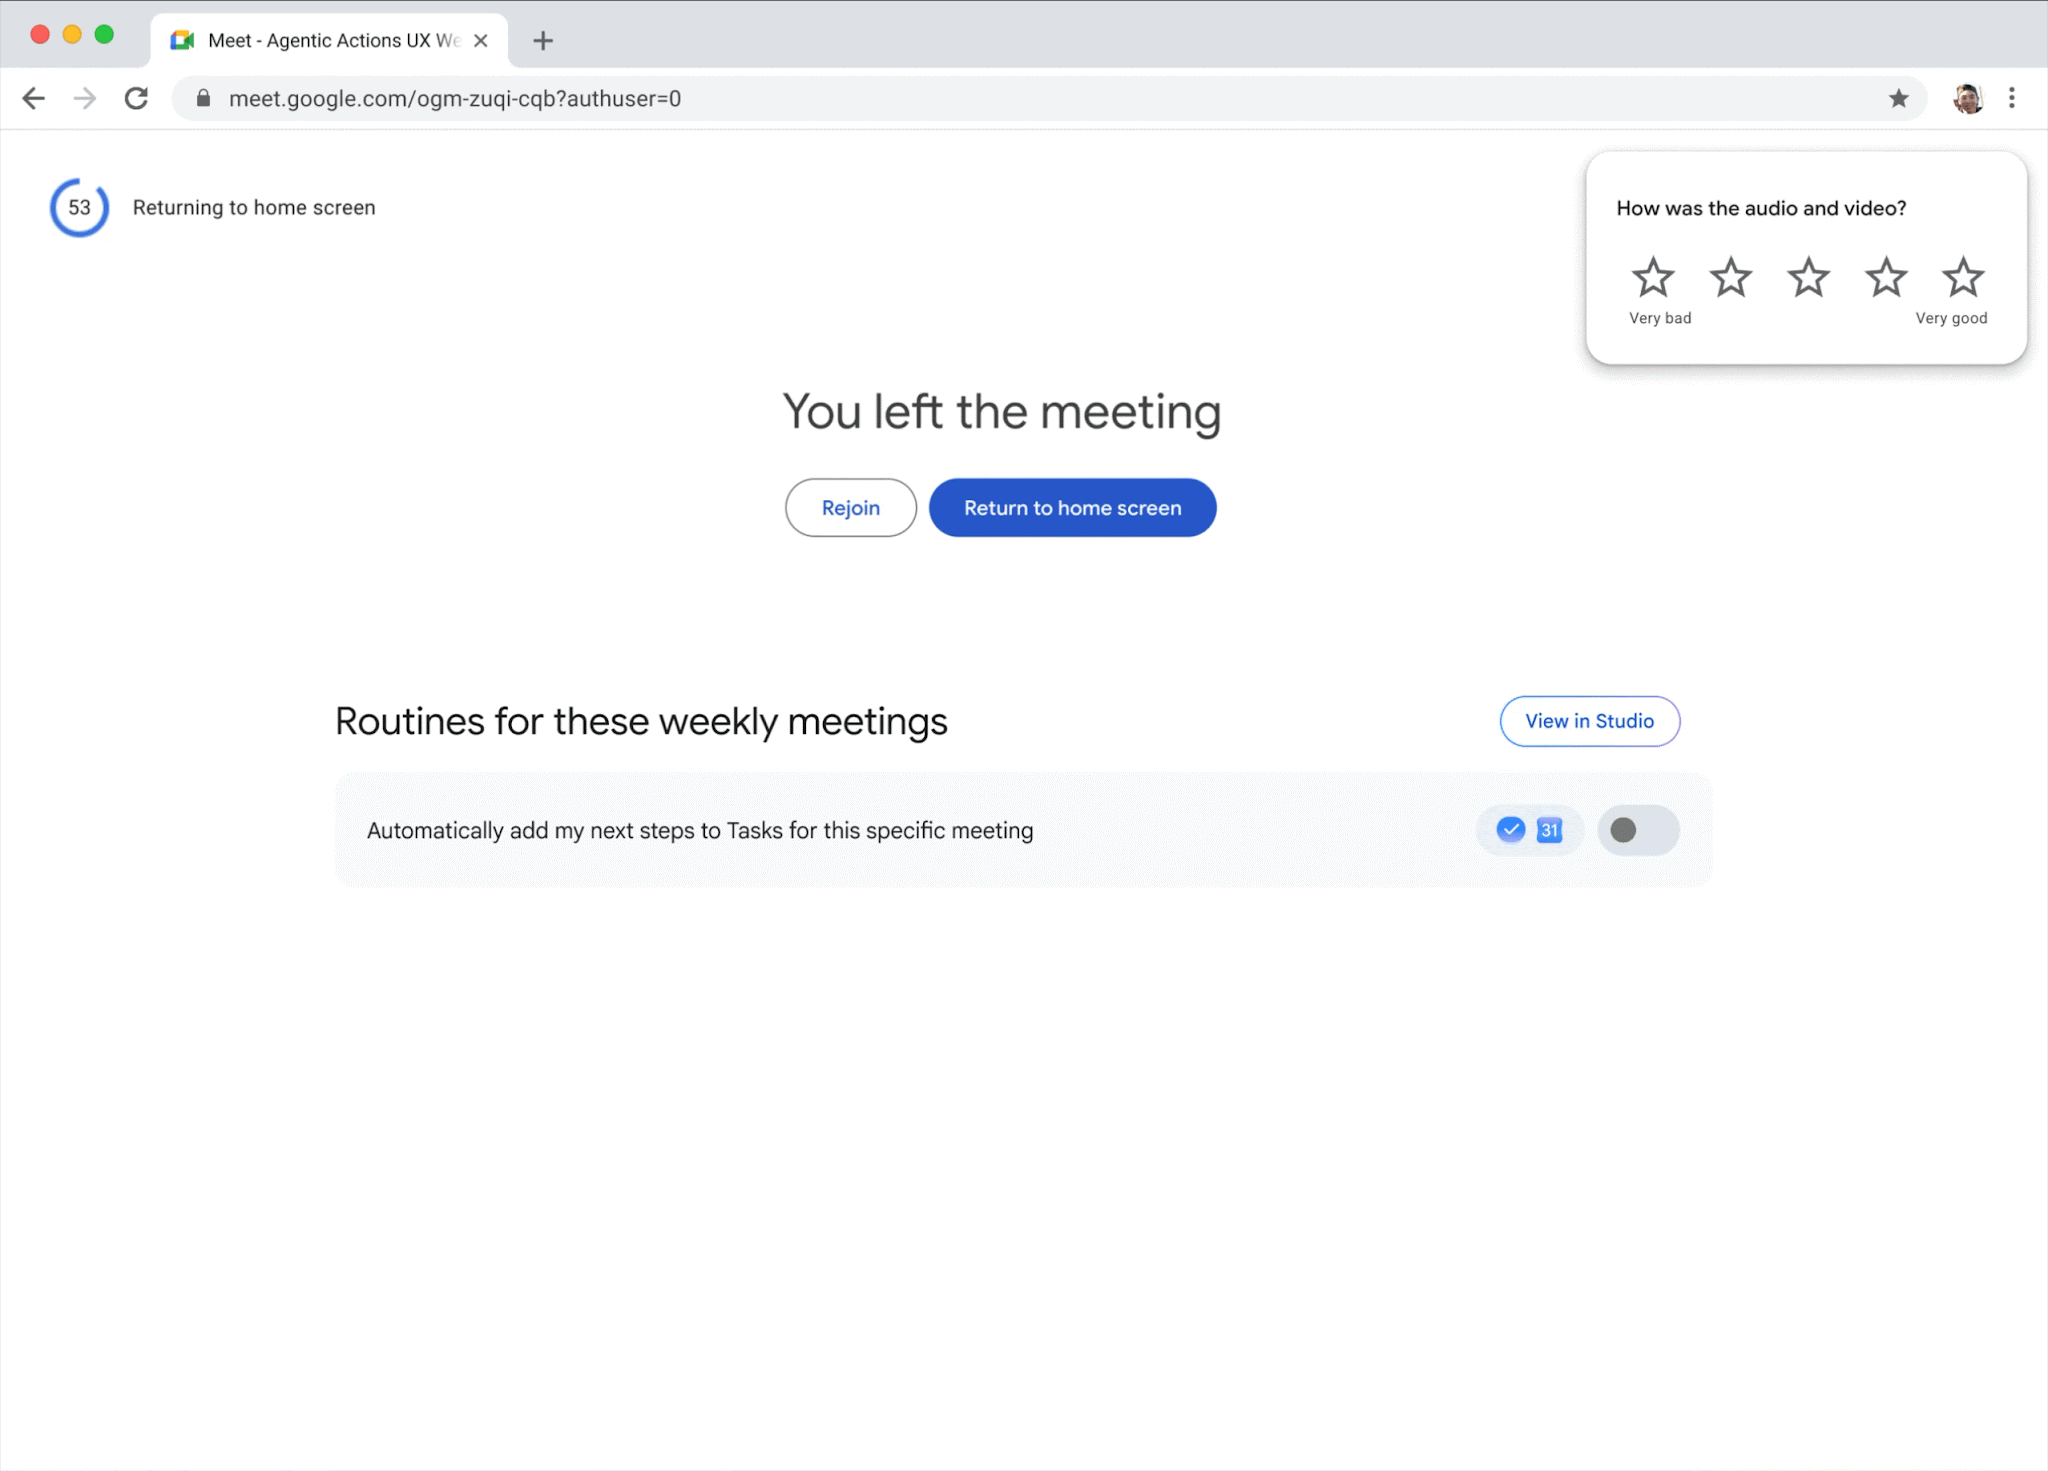
Task: Click 'How was the audio and video?' text
Action: 1761,208
